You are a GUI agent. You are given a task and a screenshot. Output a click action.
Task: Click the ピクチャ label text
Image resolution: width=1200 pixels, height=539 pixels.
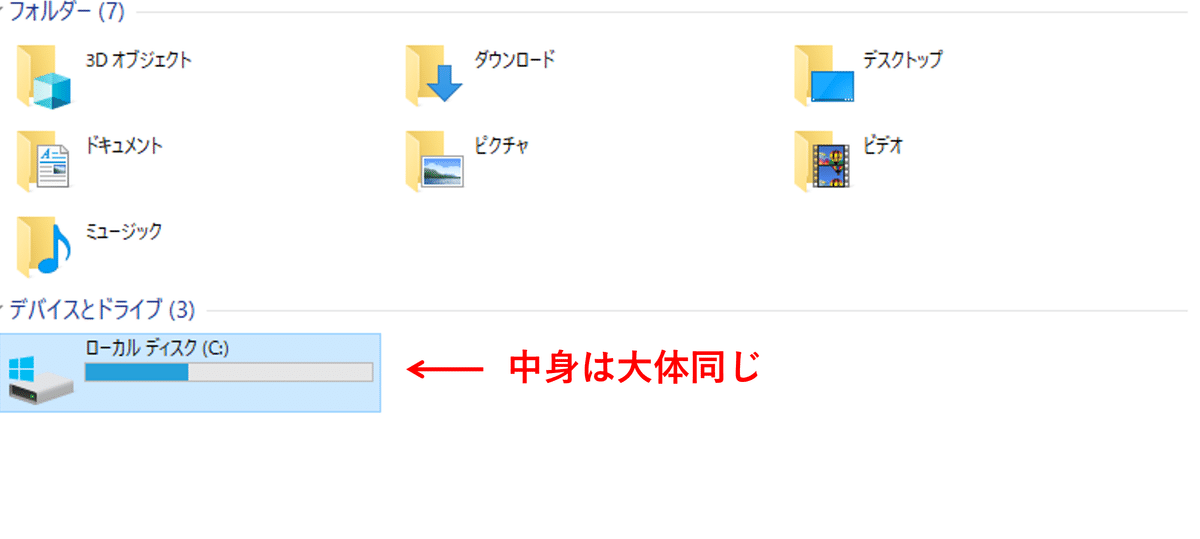(x=501, y=146)
